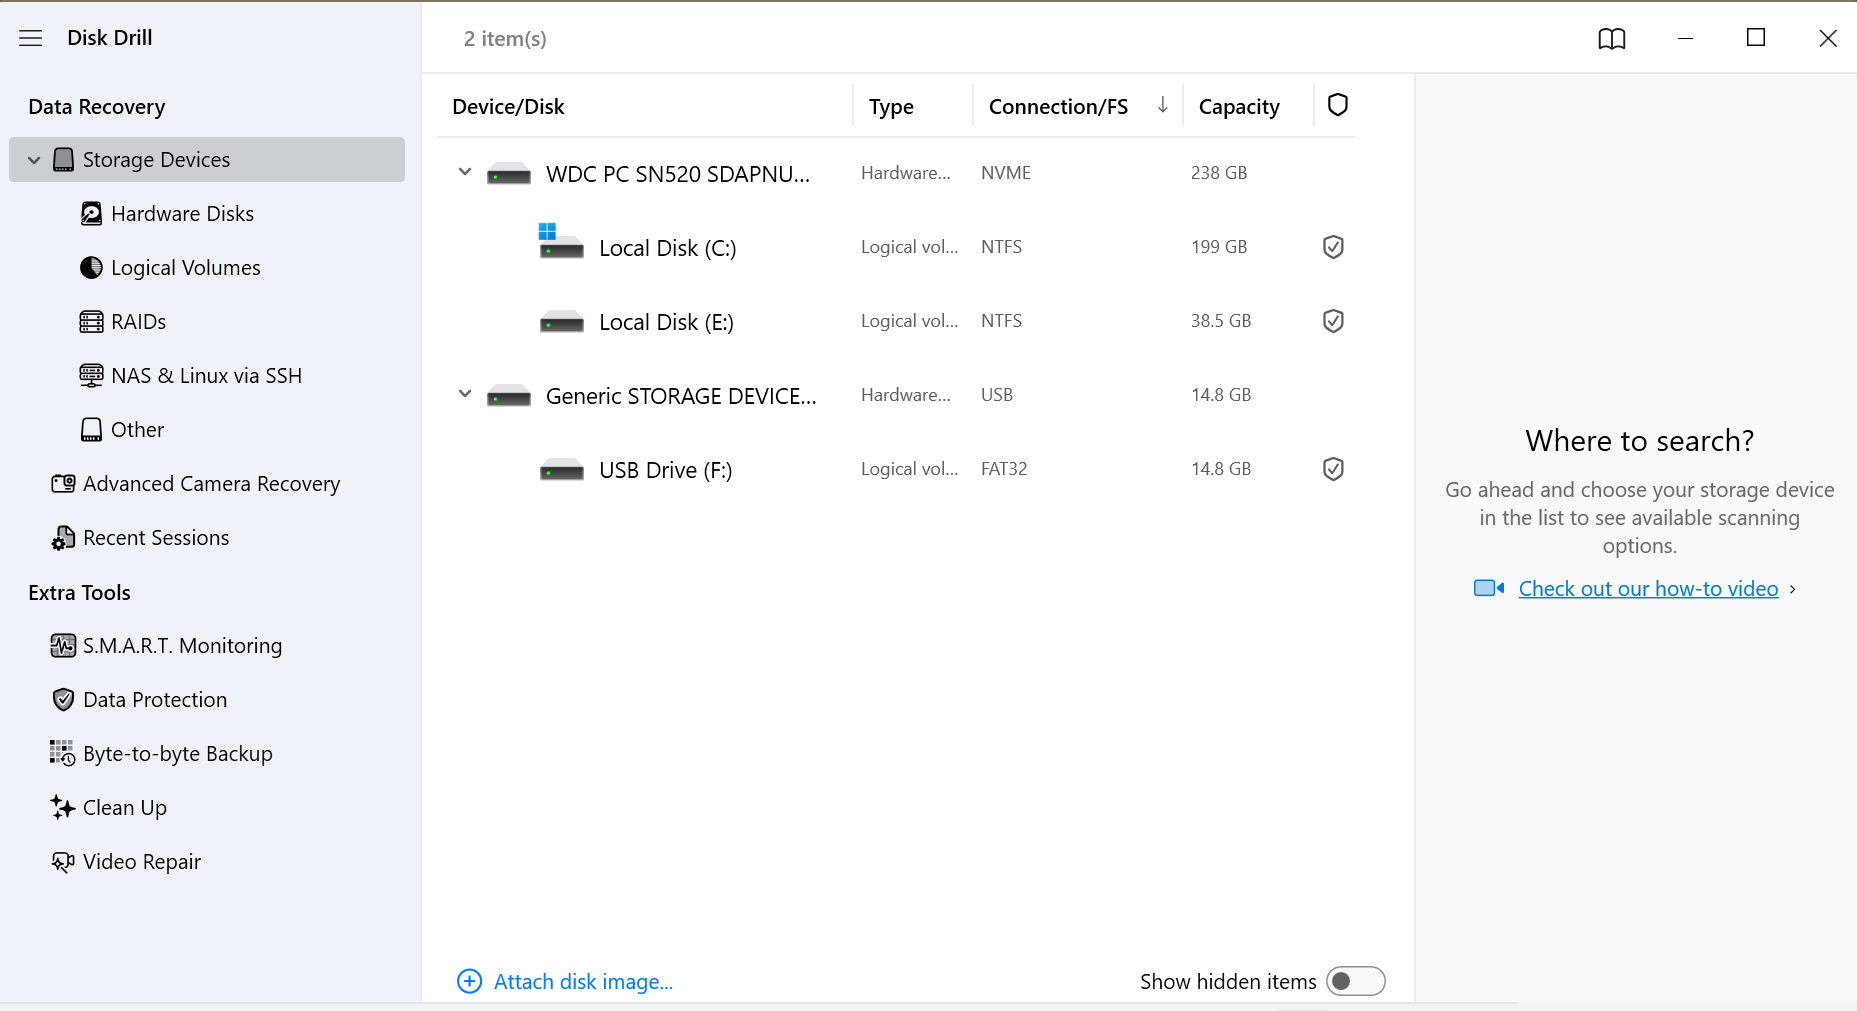Open RAIDs in the sidebar
Image resolution: width=1857 pixels, height=1011 pixels.
click(x=139, y=322)
